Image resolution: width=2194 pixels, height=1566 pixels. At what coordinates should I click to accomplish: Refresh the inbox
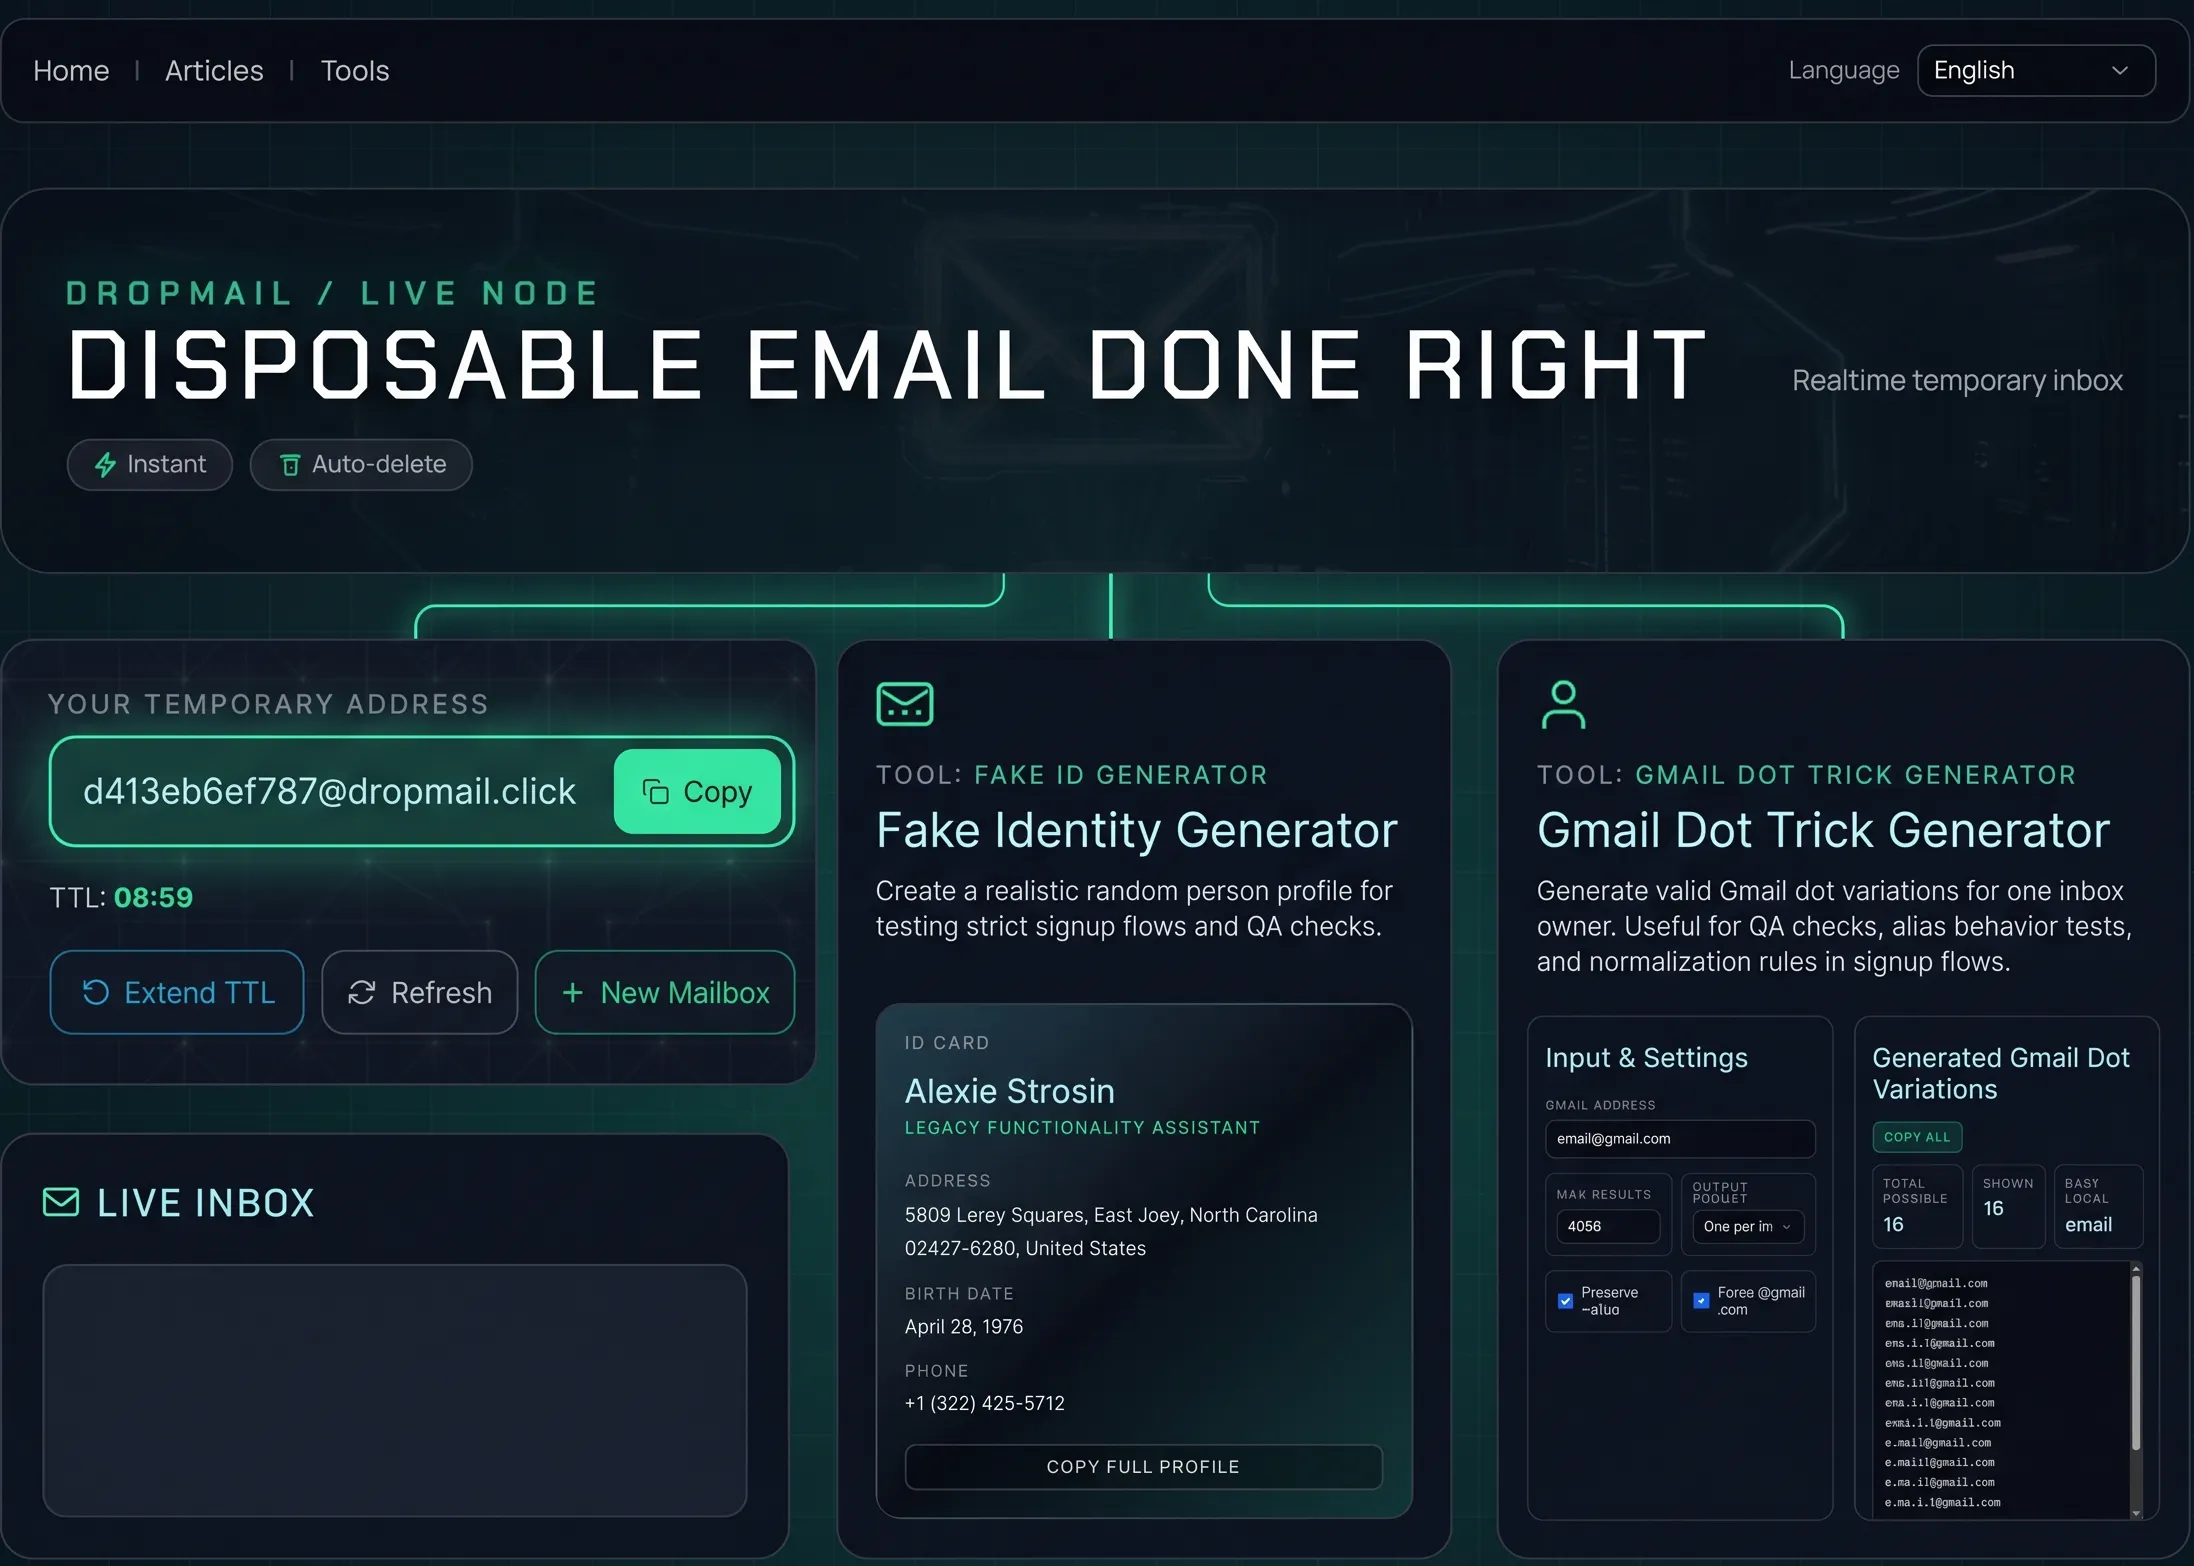[420, 992]
